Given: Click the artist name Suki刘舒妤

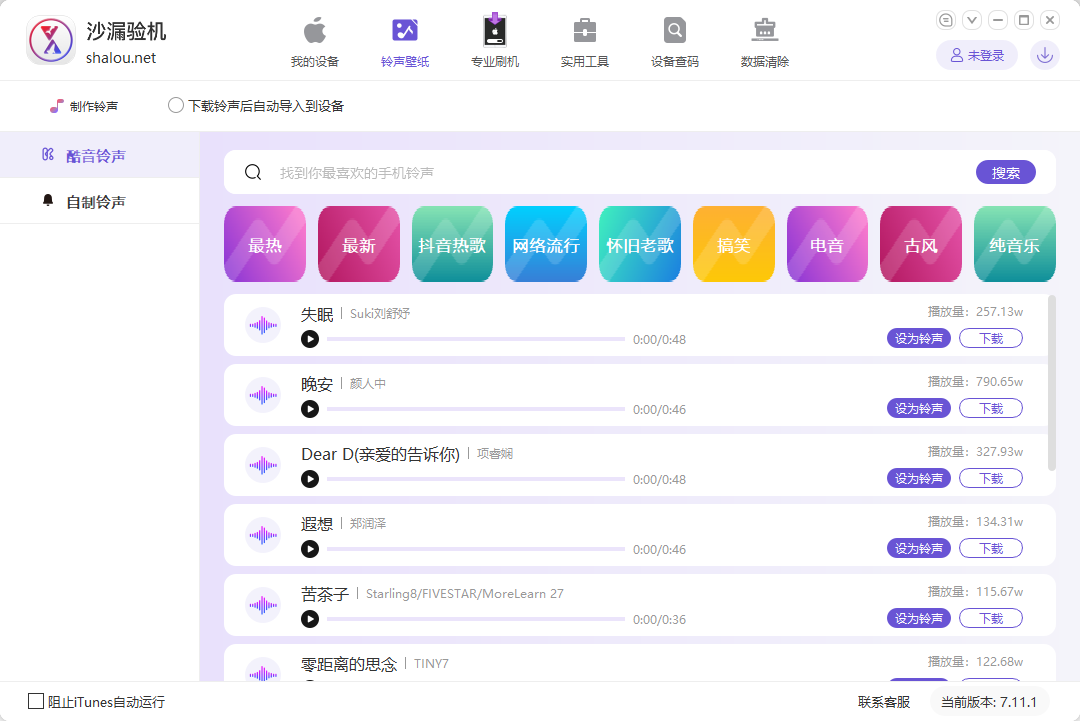Looking at the screenshot, I should pos(380,313).
